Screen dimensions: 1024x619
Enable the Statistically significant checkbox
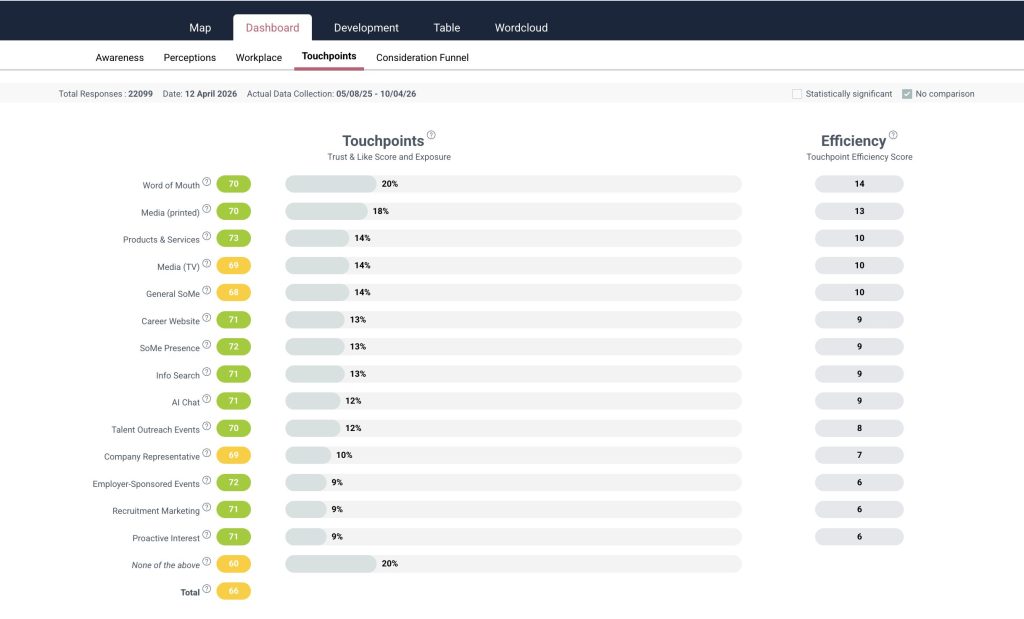[797, 94]
